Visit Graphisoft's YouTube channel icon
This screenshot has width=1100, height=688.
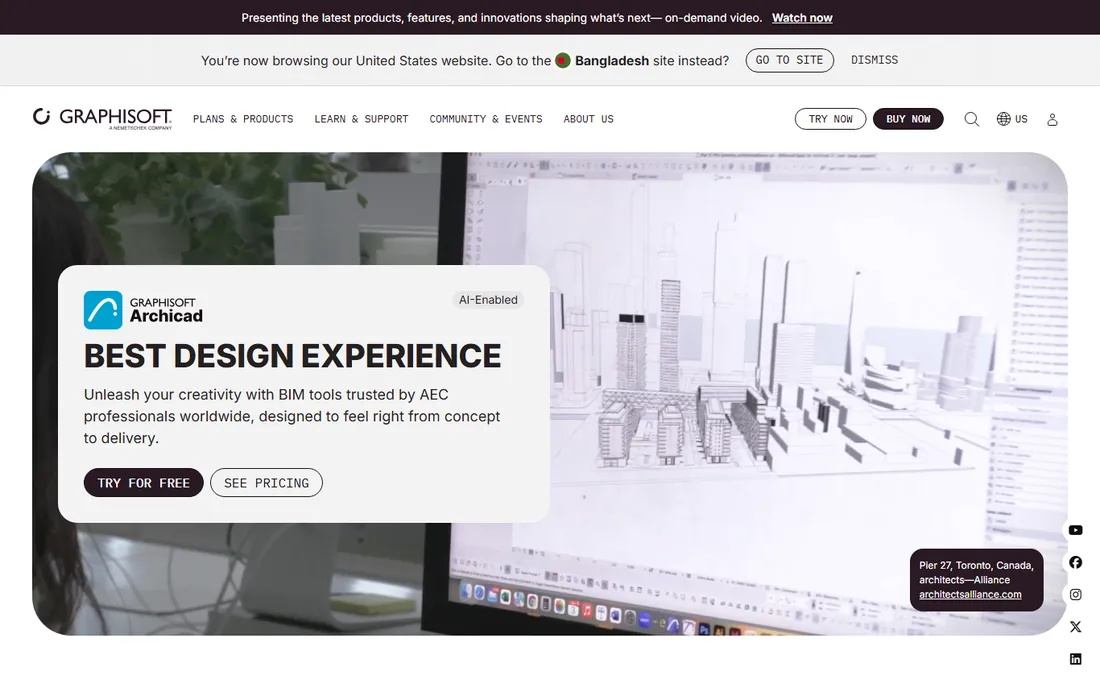pyautogui.click(x=1075, y=530)
